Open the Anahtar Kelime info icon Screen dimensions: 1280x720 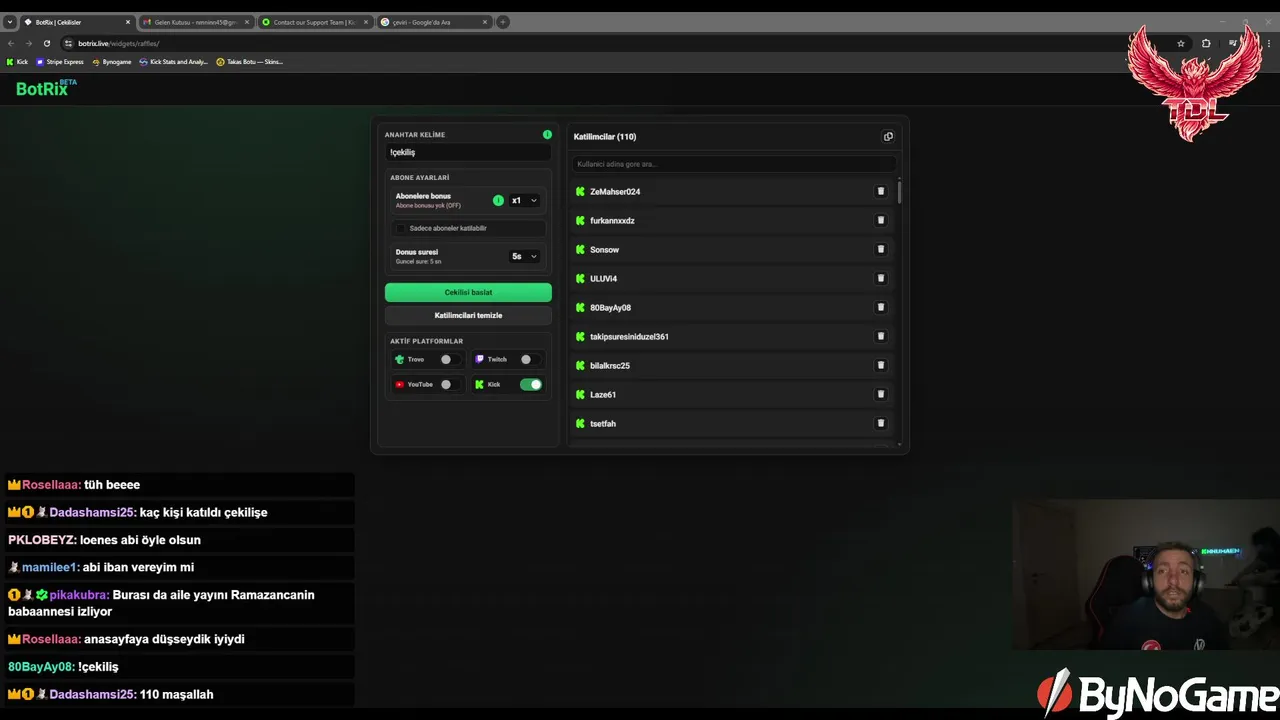pos(547,134)
